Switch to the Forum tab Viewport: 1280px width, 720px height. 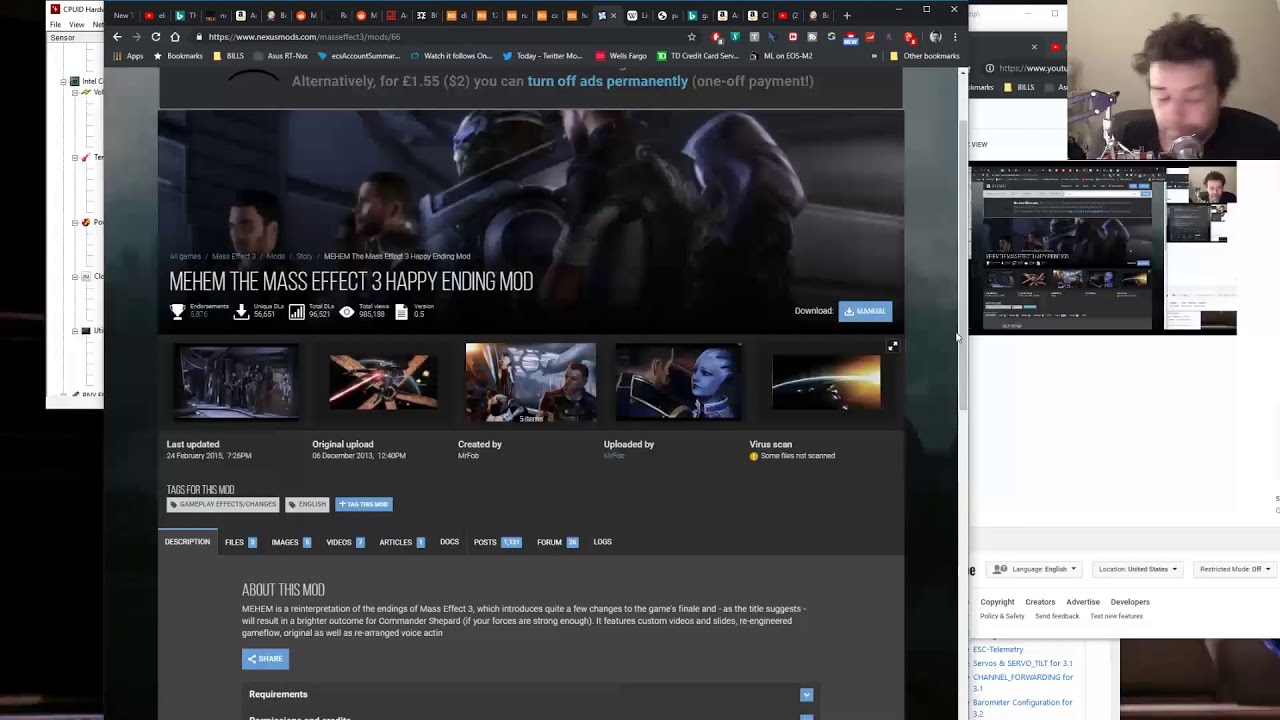click(x=557, y=542)
